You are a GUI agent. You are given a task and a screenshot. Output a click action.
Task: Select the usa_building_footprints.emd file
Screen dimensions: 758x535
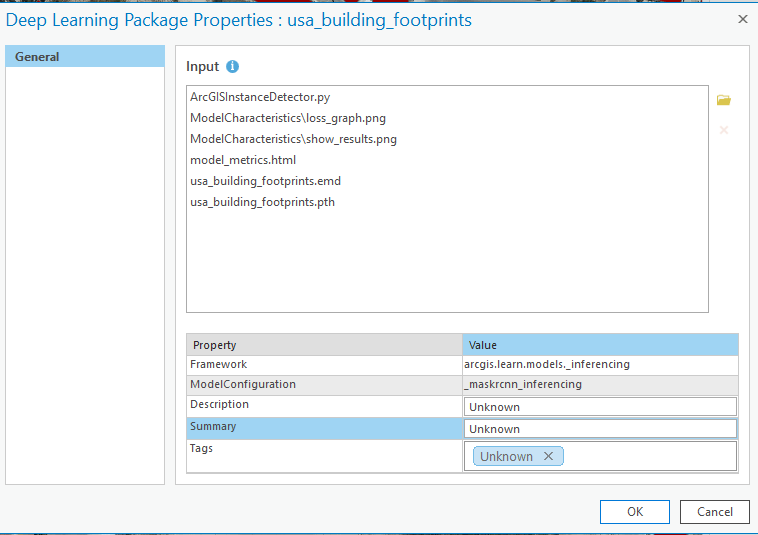266,181
